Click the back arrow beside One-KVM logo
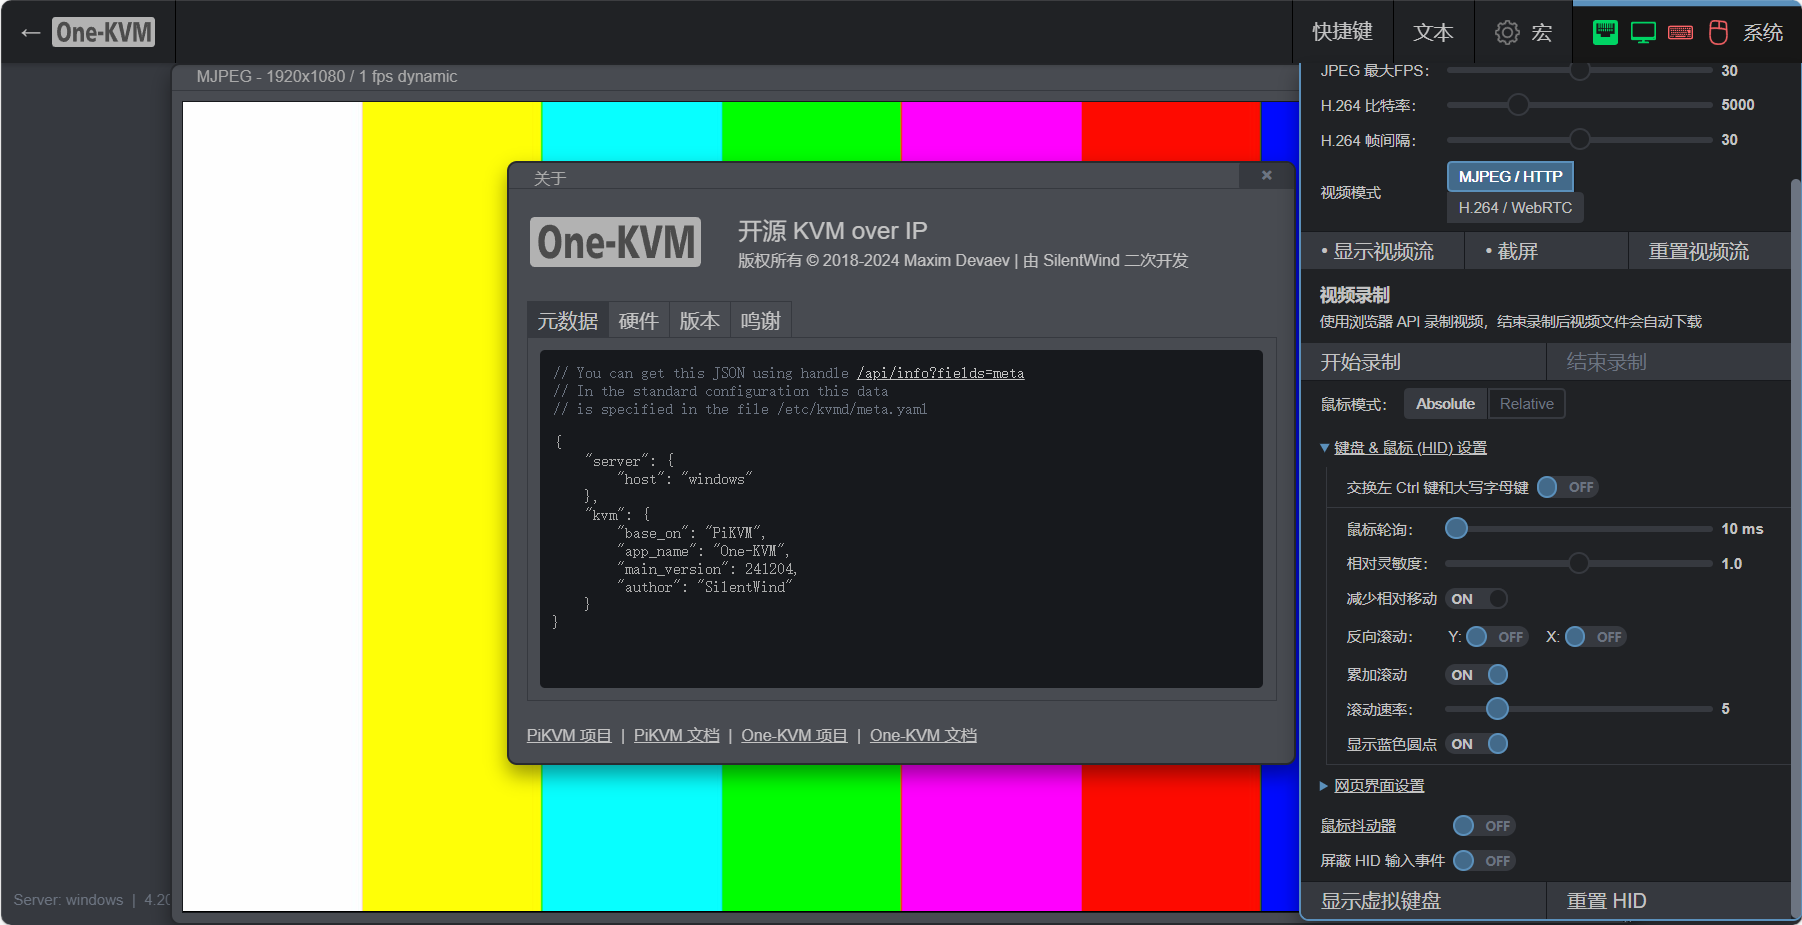Image resolution: width=1802 pixels, height=925 pixels. (30, 33)
